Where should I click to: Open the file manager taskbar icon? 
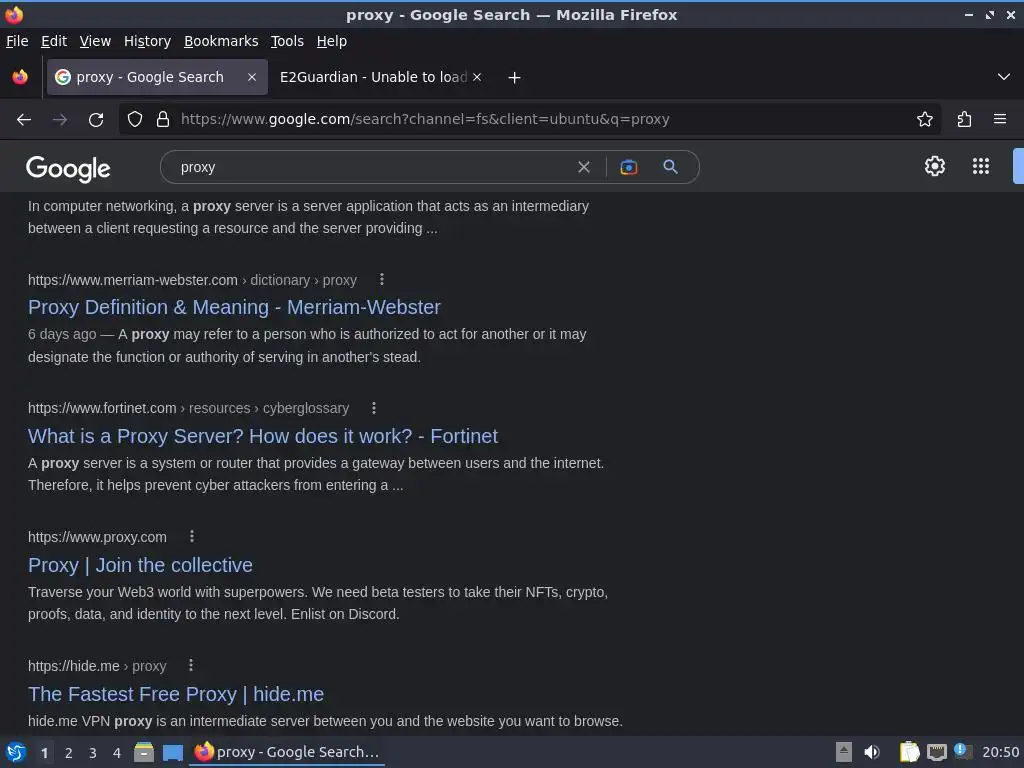144,752
